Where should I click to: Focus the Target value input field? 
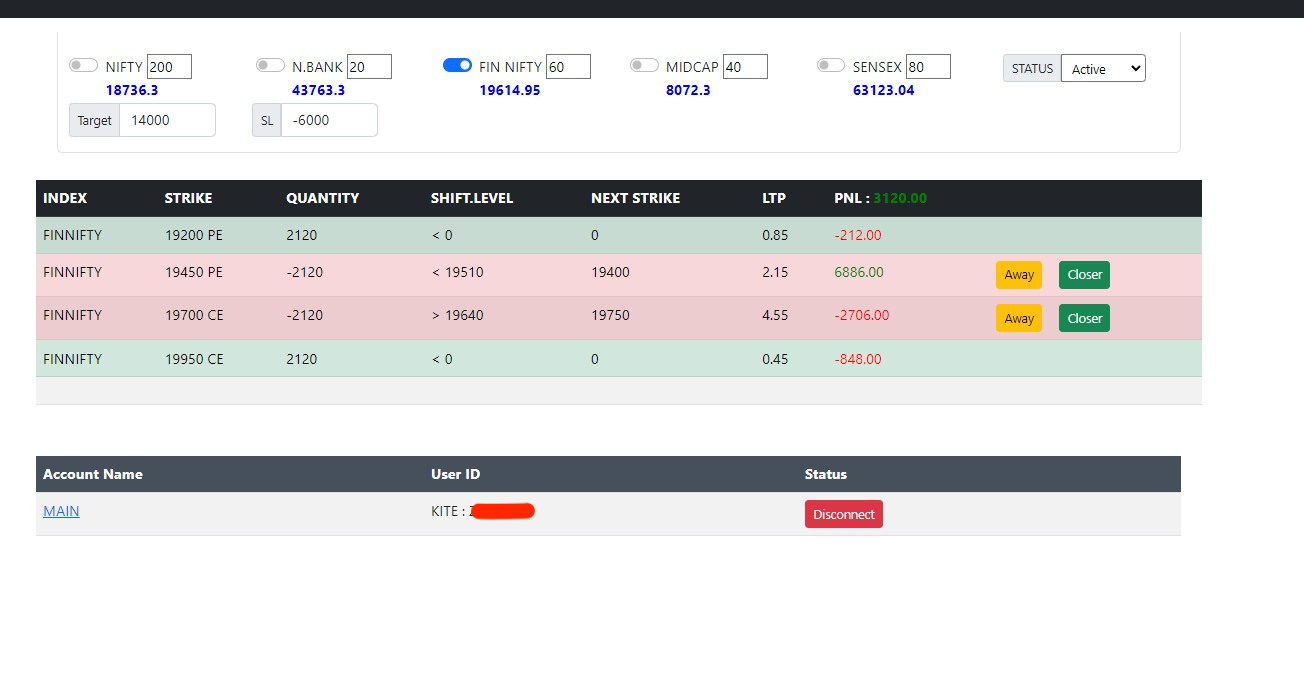coord(166,120)
